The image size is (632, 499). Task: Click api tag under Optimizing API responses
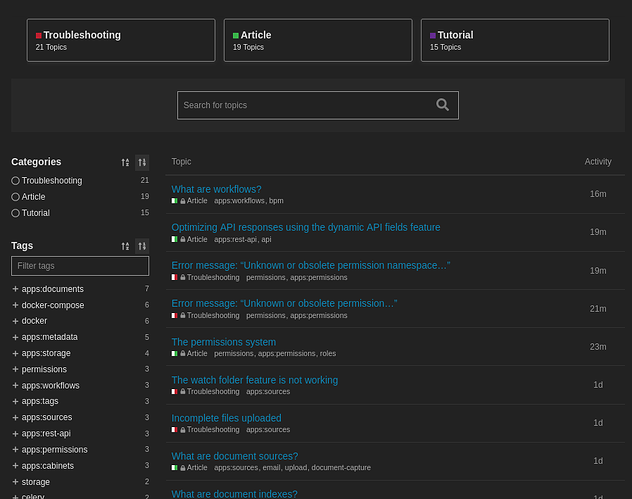click(x=266, y=239)
